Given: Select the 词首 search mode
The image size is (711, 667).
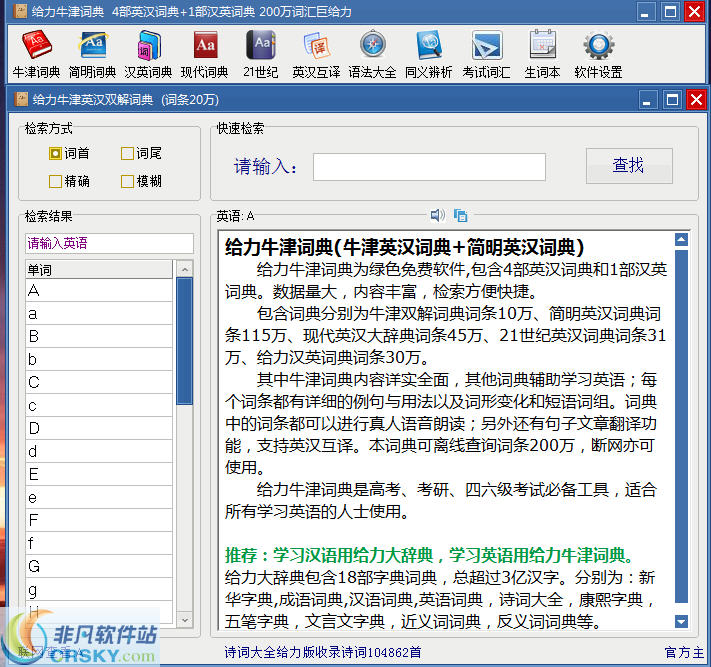Looking at the screenshot, I should 56,154.
